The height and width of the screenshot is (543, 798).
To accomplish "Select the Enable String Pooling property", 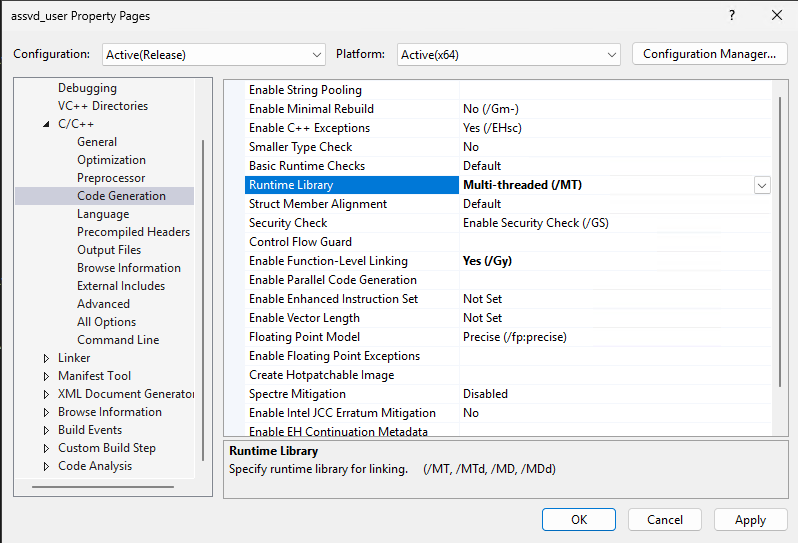I will pos(305,90).
